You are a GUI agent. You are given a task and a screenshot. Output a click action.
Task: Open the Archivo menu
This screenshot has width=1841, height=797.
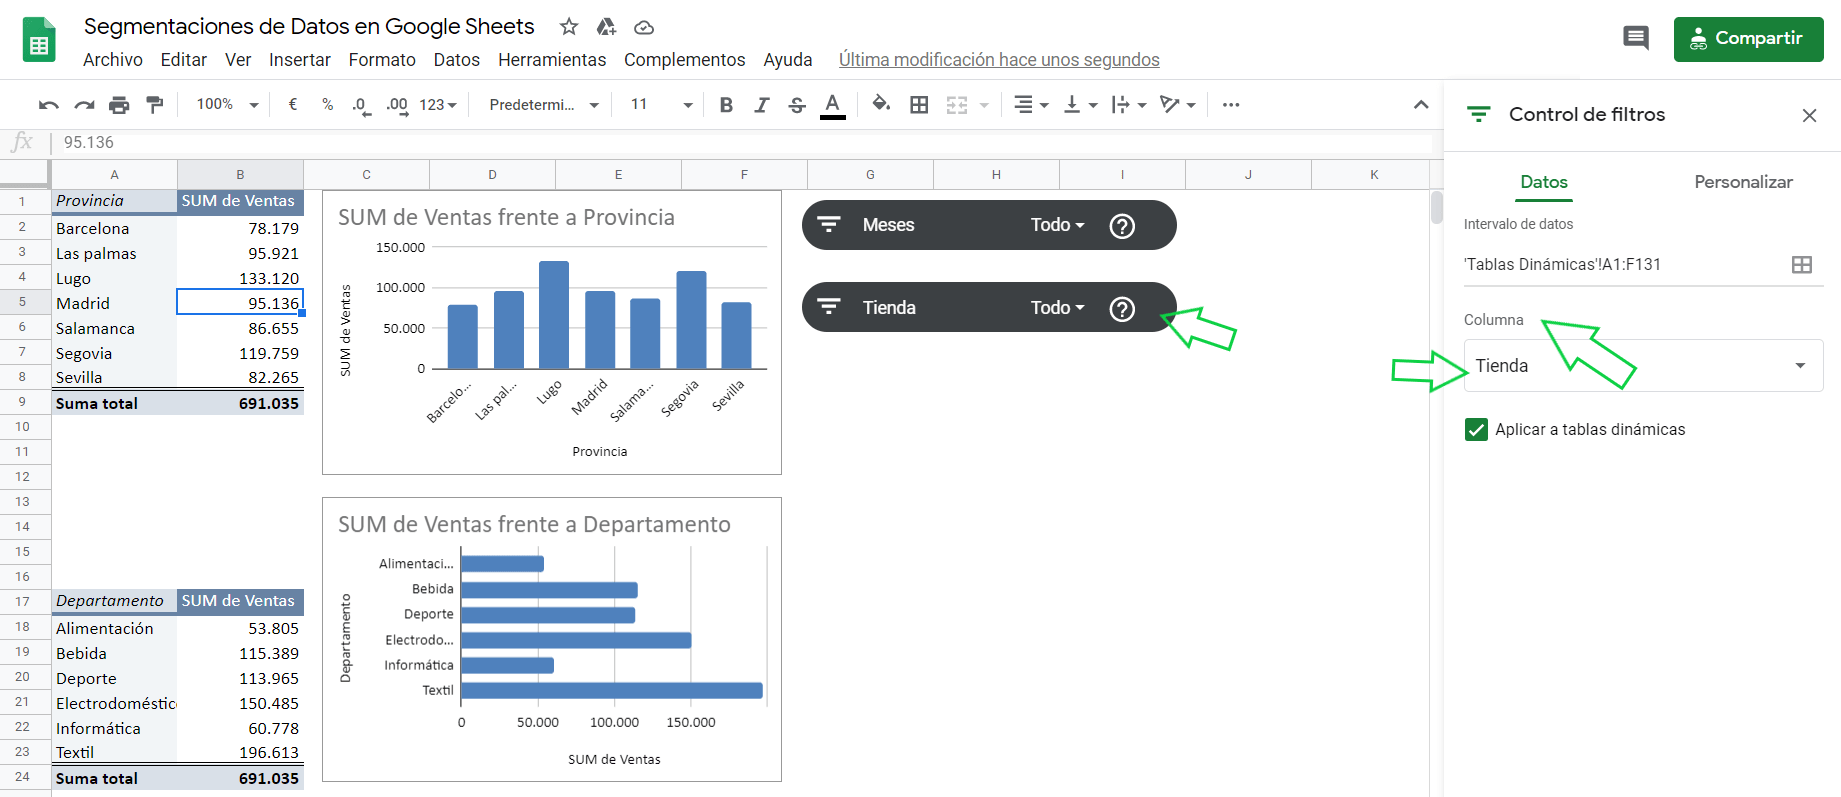[113, 60]
